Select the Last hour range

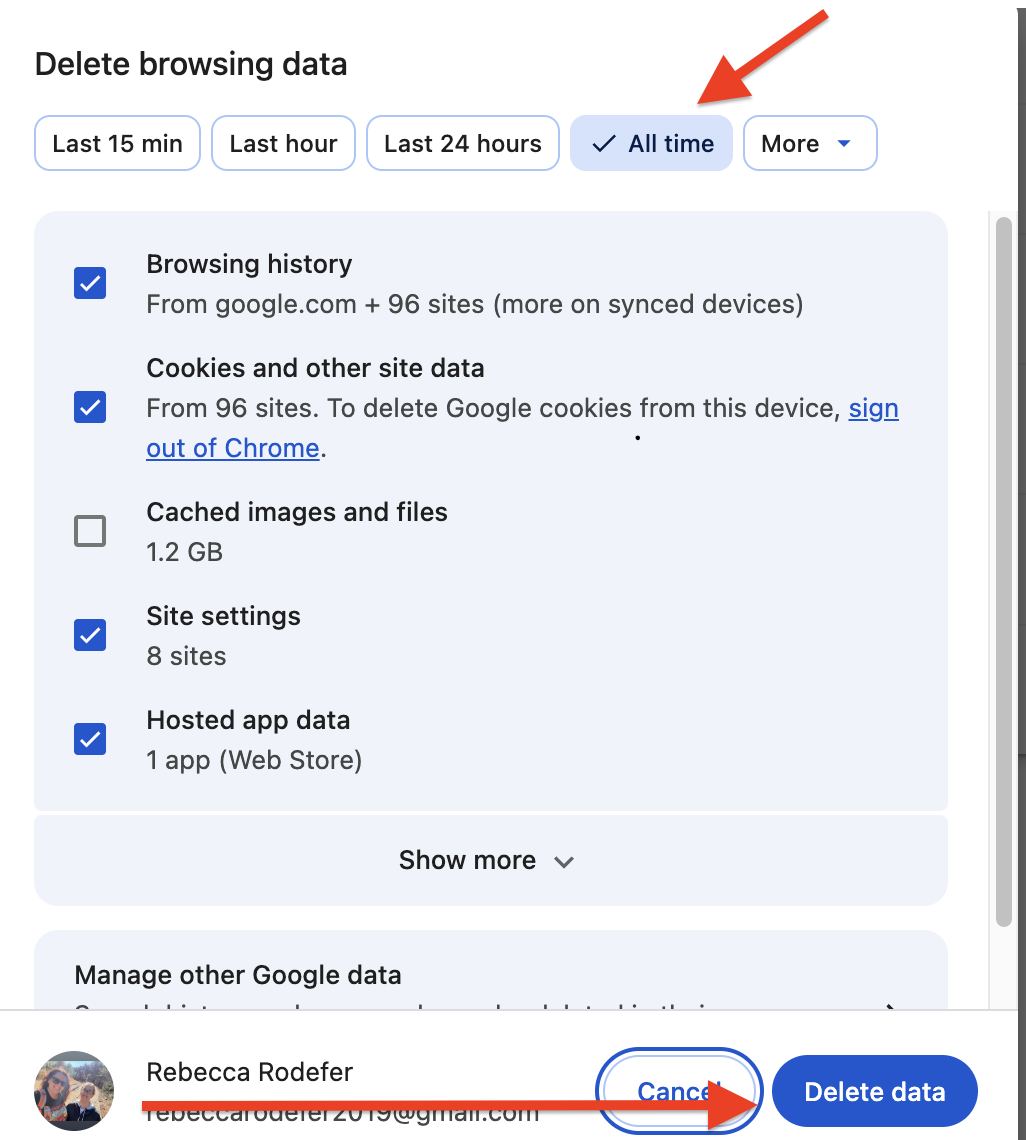284,143
